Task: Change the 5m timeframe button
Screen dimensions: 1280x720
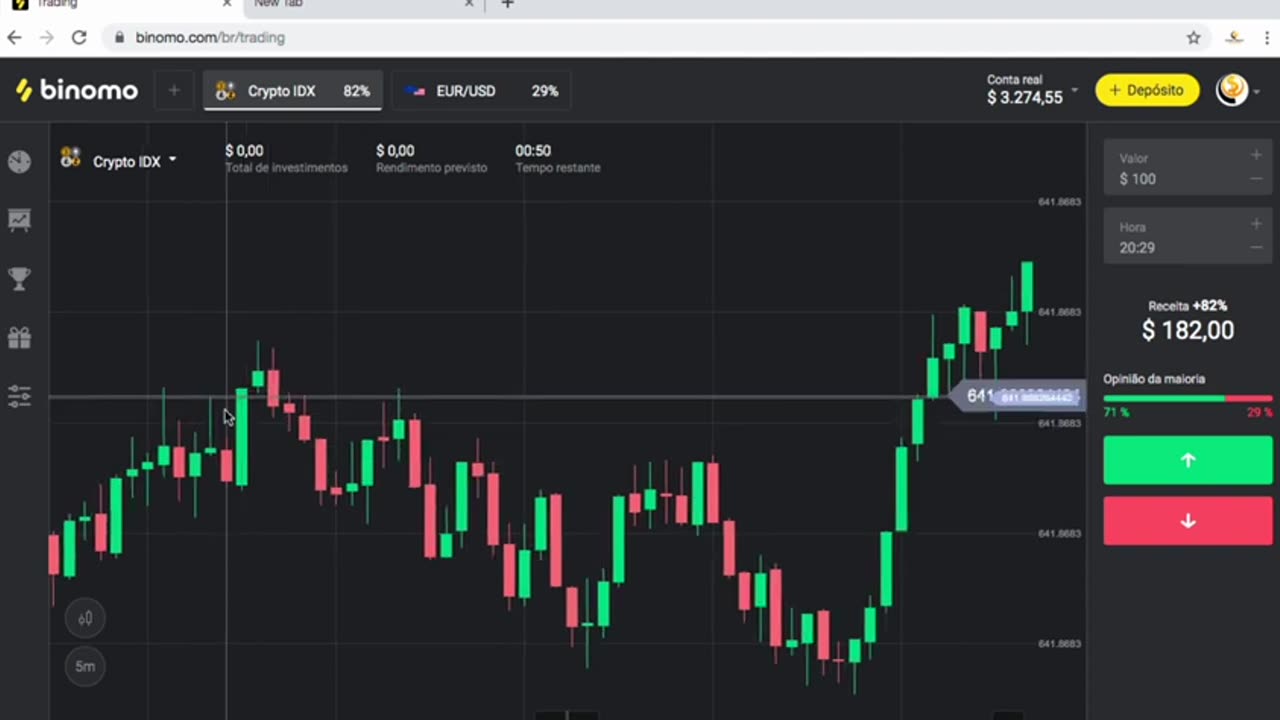Action: point(85,666)
